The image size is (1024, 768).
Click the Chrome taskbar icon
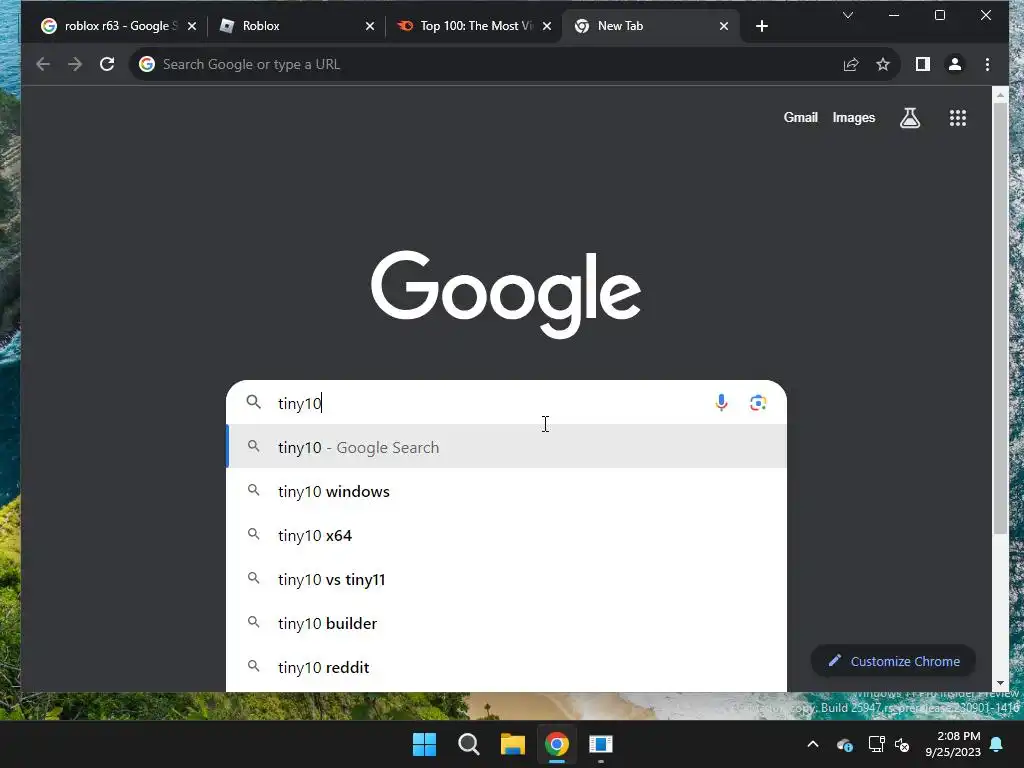(557, 744)
